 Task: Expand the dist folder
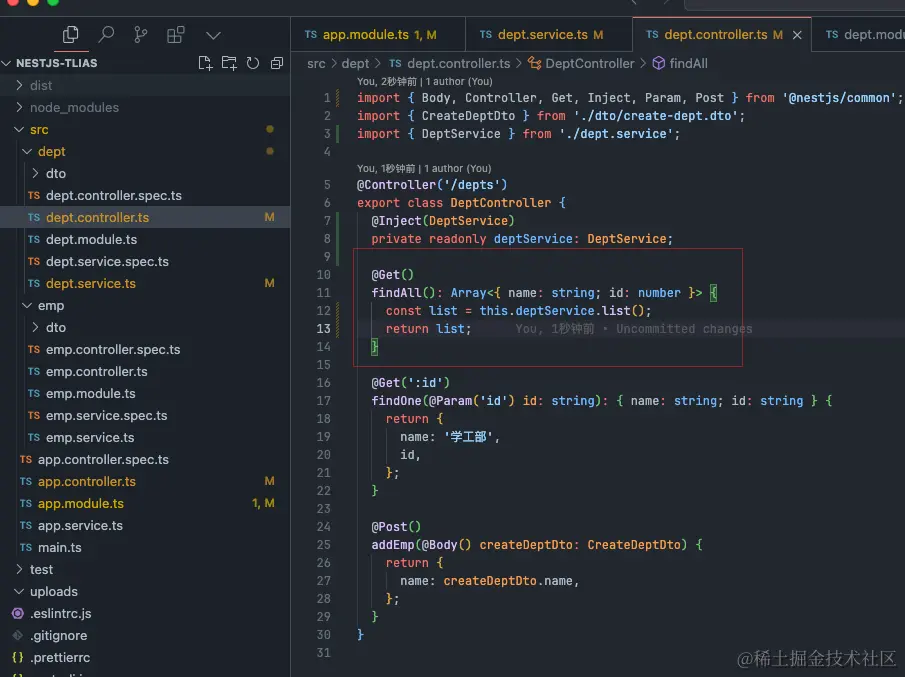tap(19, 85)
